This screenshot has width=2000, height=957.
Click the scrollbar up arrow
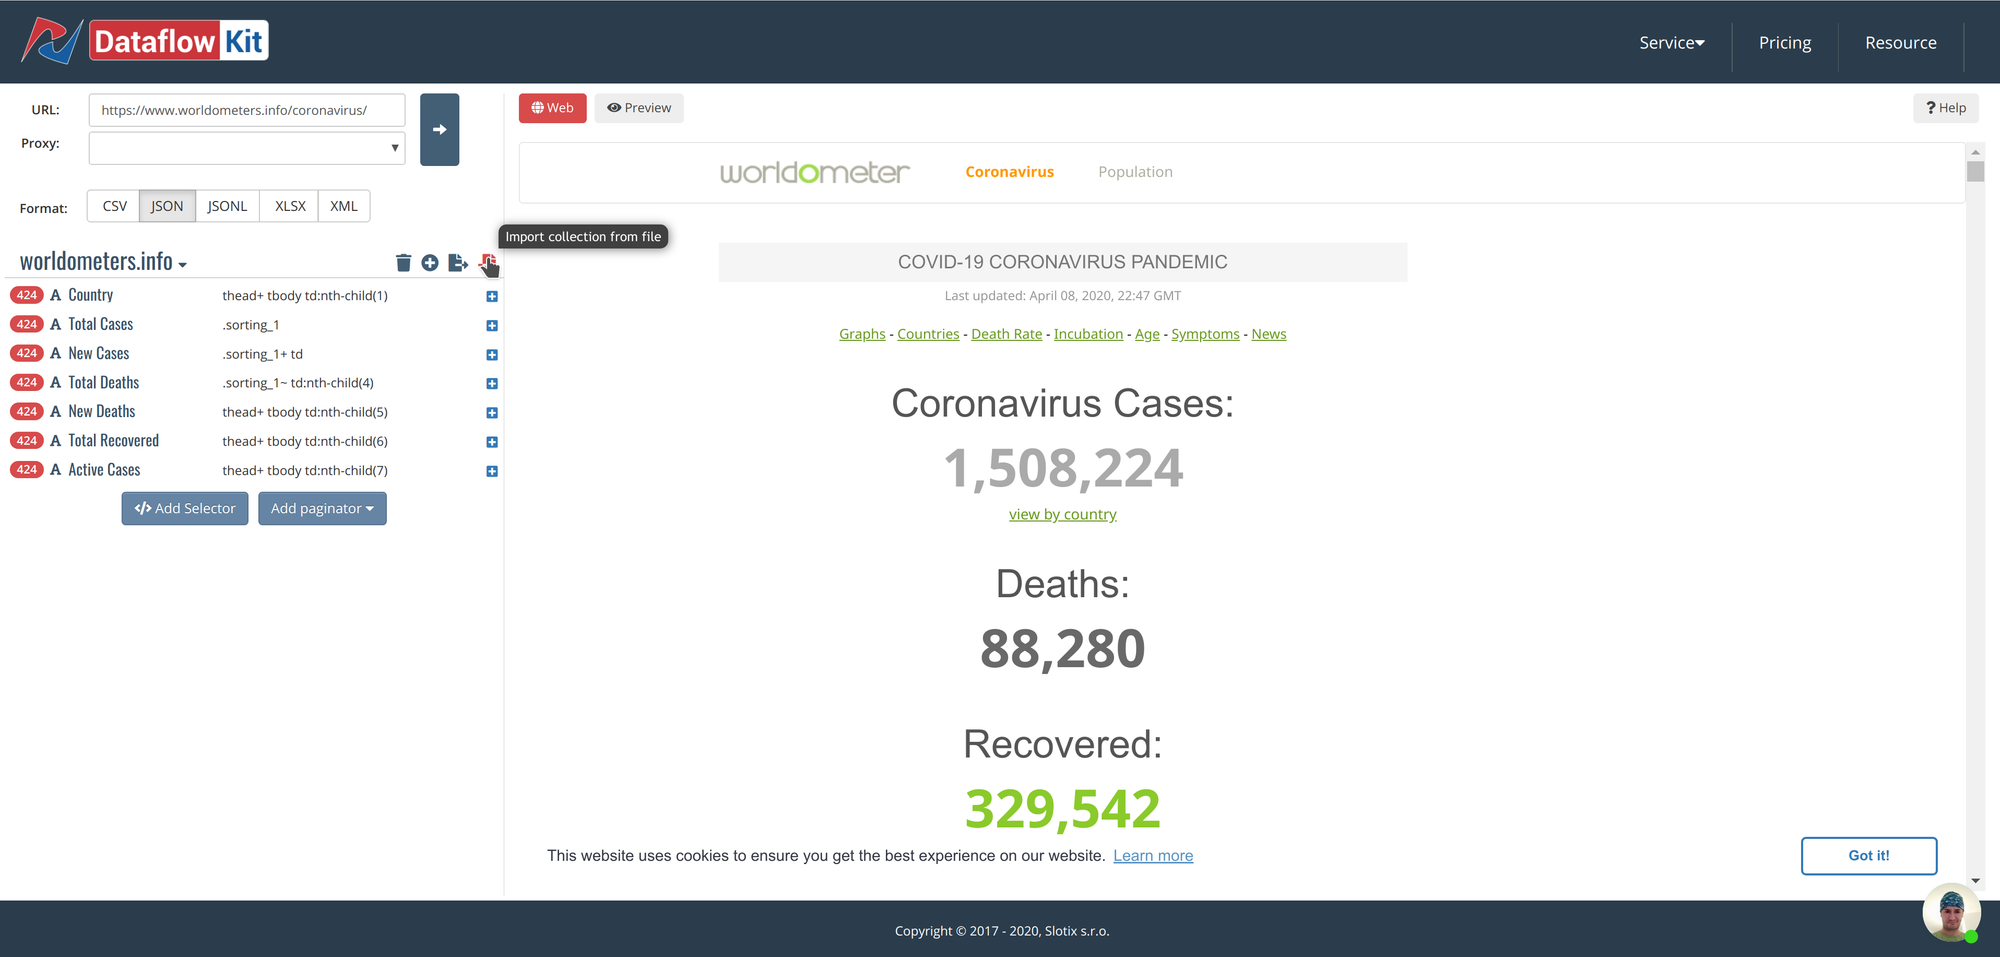click(x=1975, y=152)
